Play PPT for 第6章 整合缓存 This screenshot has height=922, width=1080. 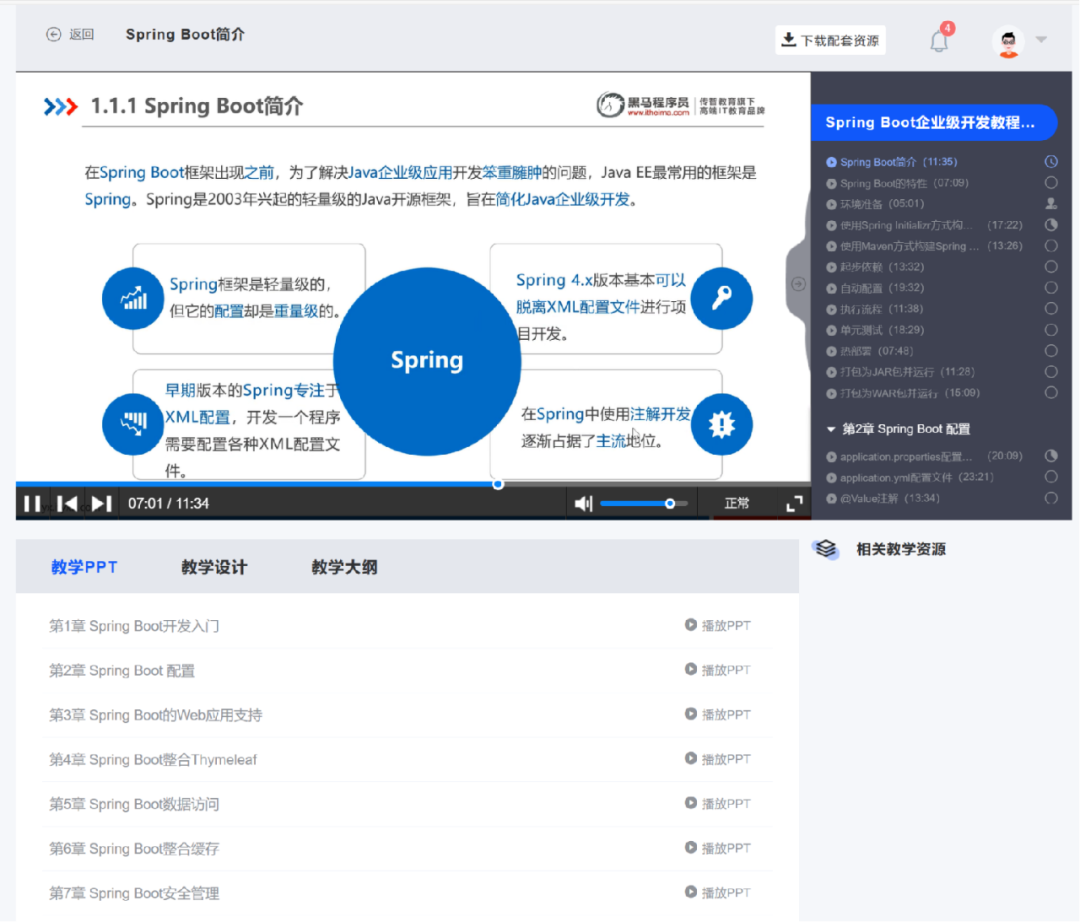point(718,848)
